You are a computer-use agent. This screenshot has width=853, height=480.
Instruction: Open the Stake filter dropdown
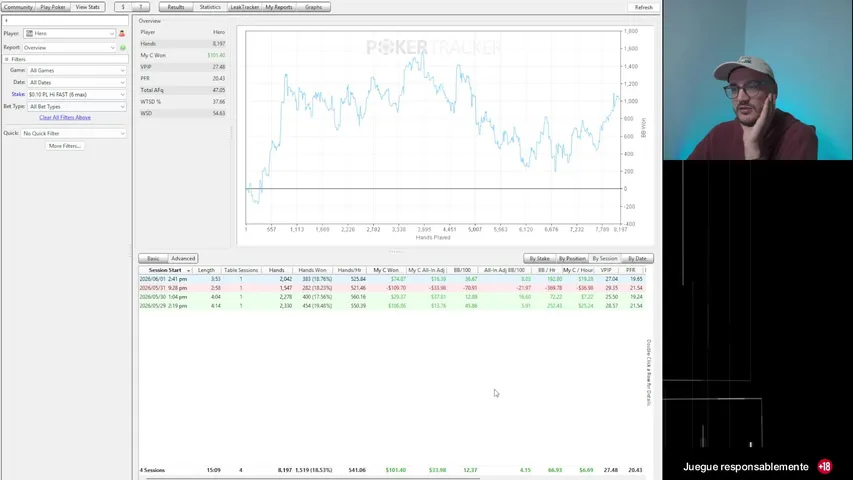point(77,95)
